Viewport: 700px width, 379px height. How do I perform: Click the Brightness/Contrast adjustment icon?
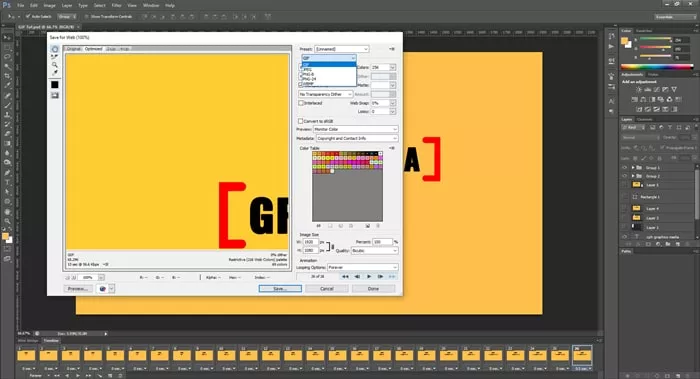coord(638,89)
